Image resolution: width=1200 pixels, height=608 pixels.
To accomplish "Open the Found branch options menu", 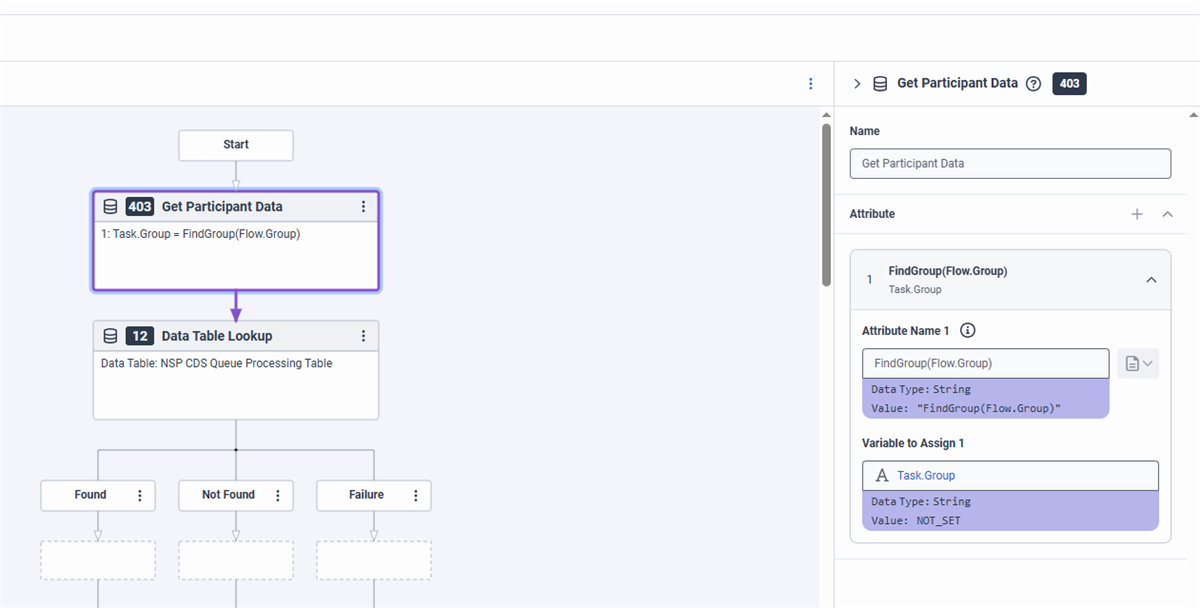I will (x=140, y=495).
